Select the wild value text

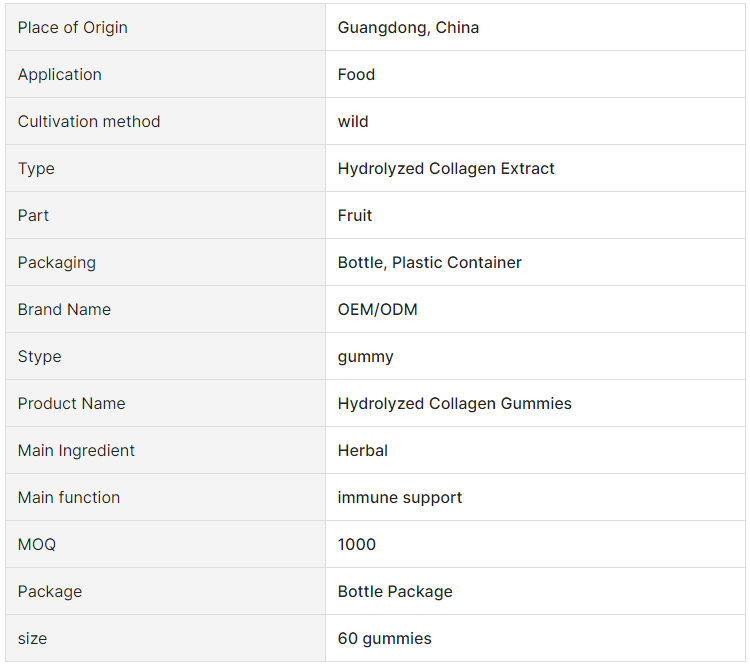click(353, 122)
